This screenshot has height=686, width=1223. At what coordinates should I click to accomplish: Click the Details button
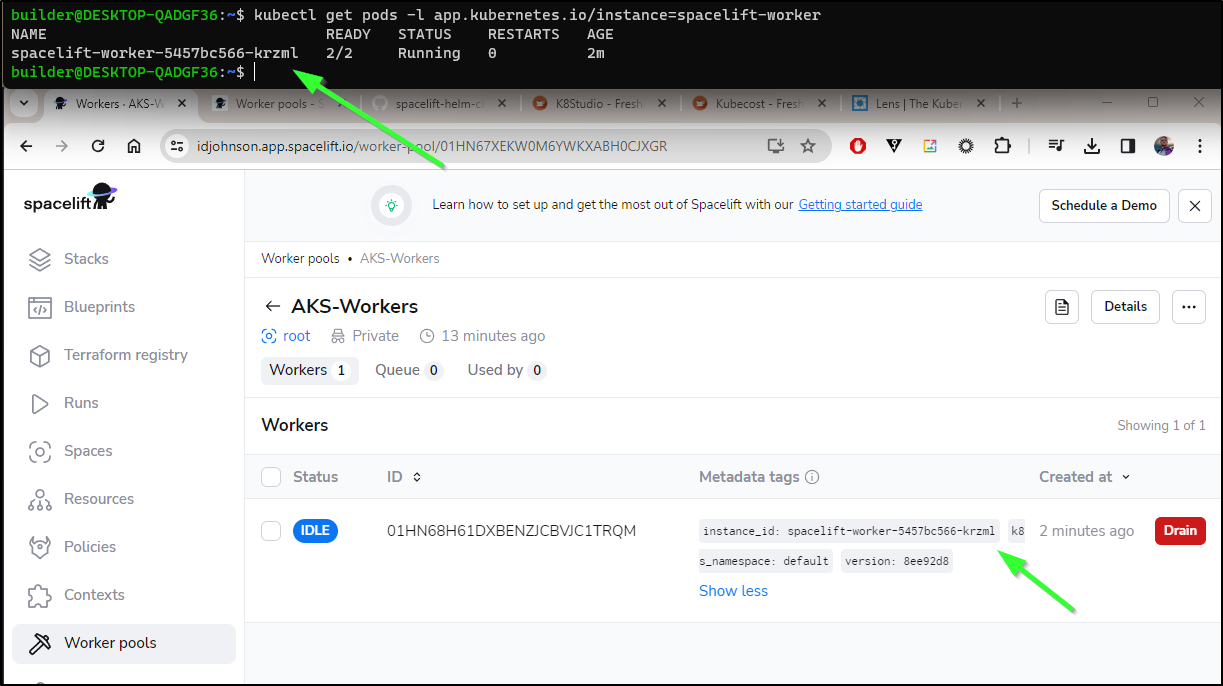coord(1125,307)
